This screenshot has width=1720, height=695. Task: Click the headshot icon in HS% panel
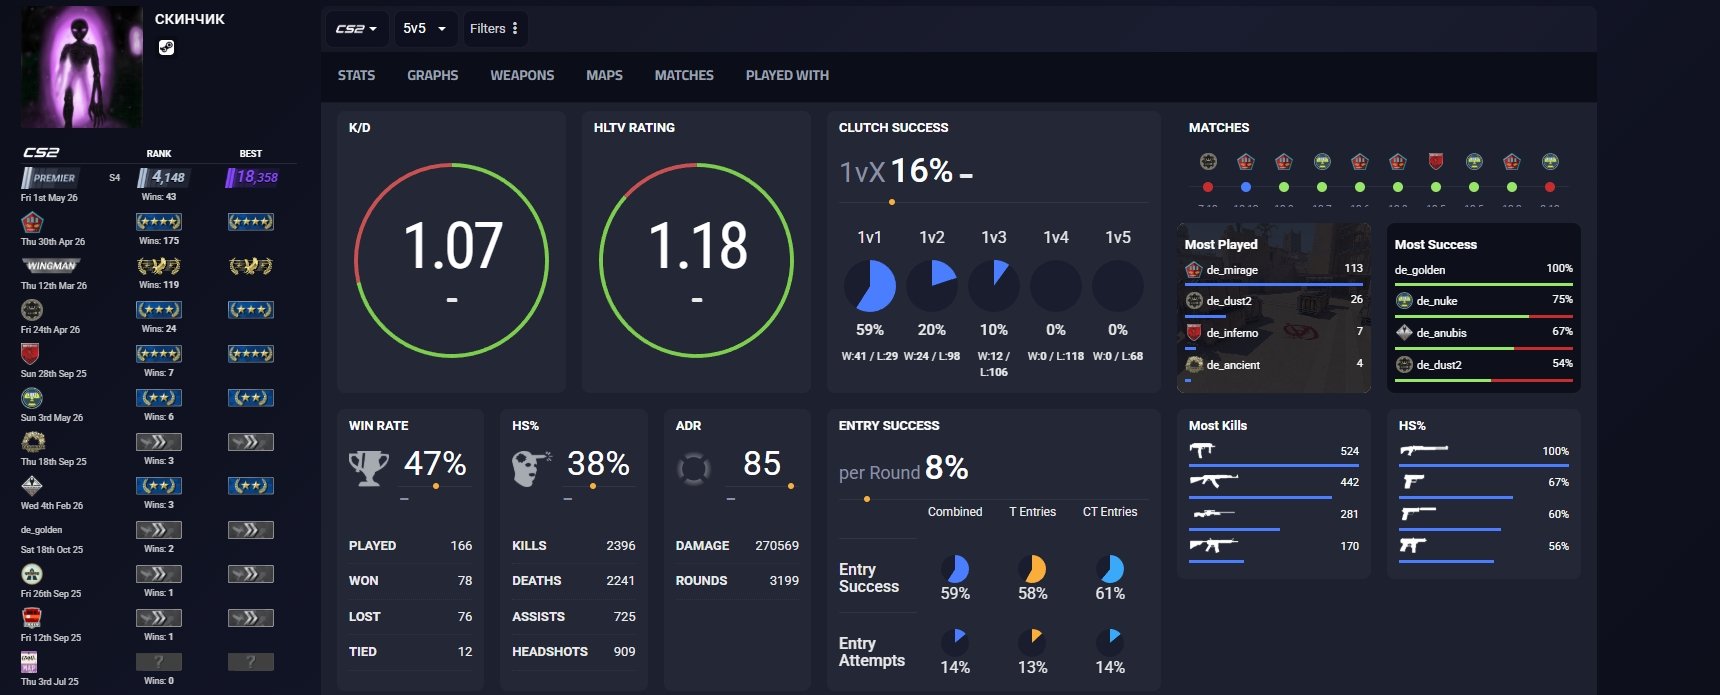click(531, 467)
